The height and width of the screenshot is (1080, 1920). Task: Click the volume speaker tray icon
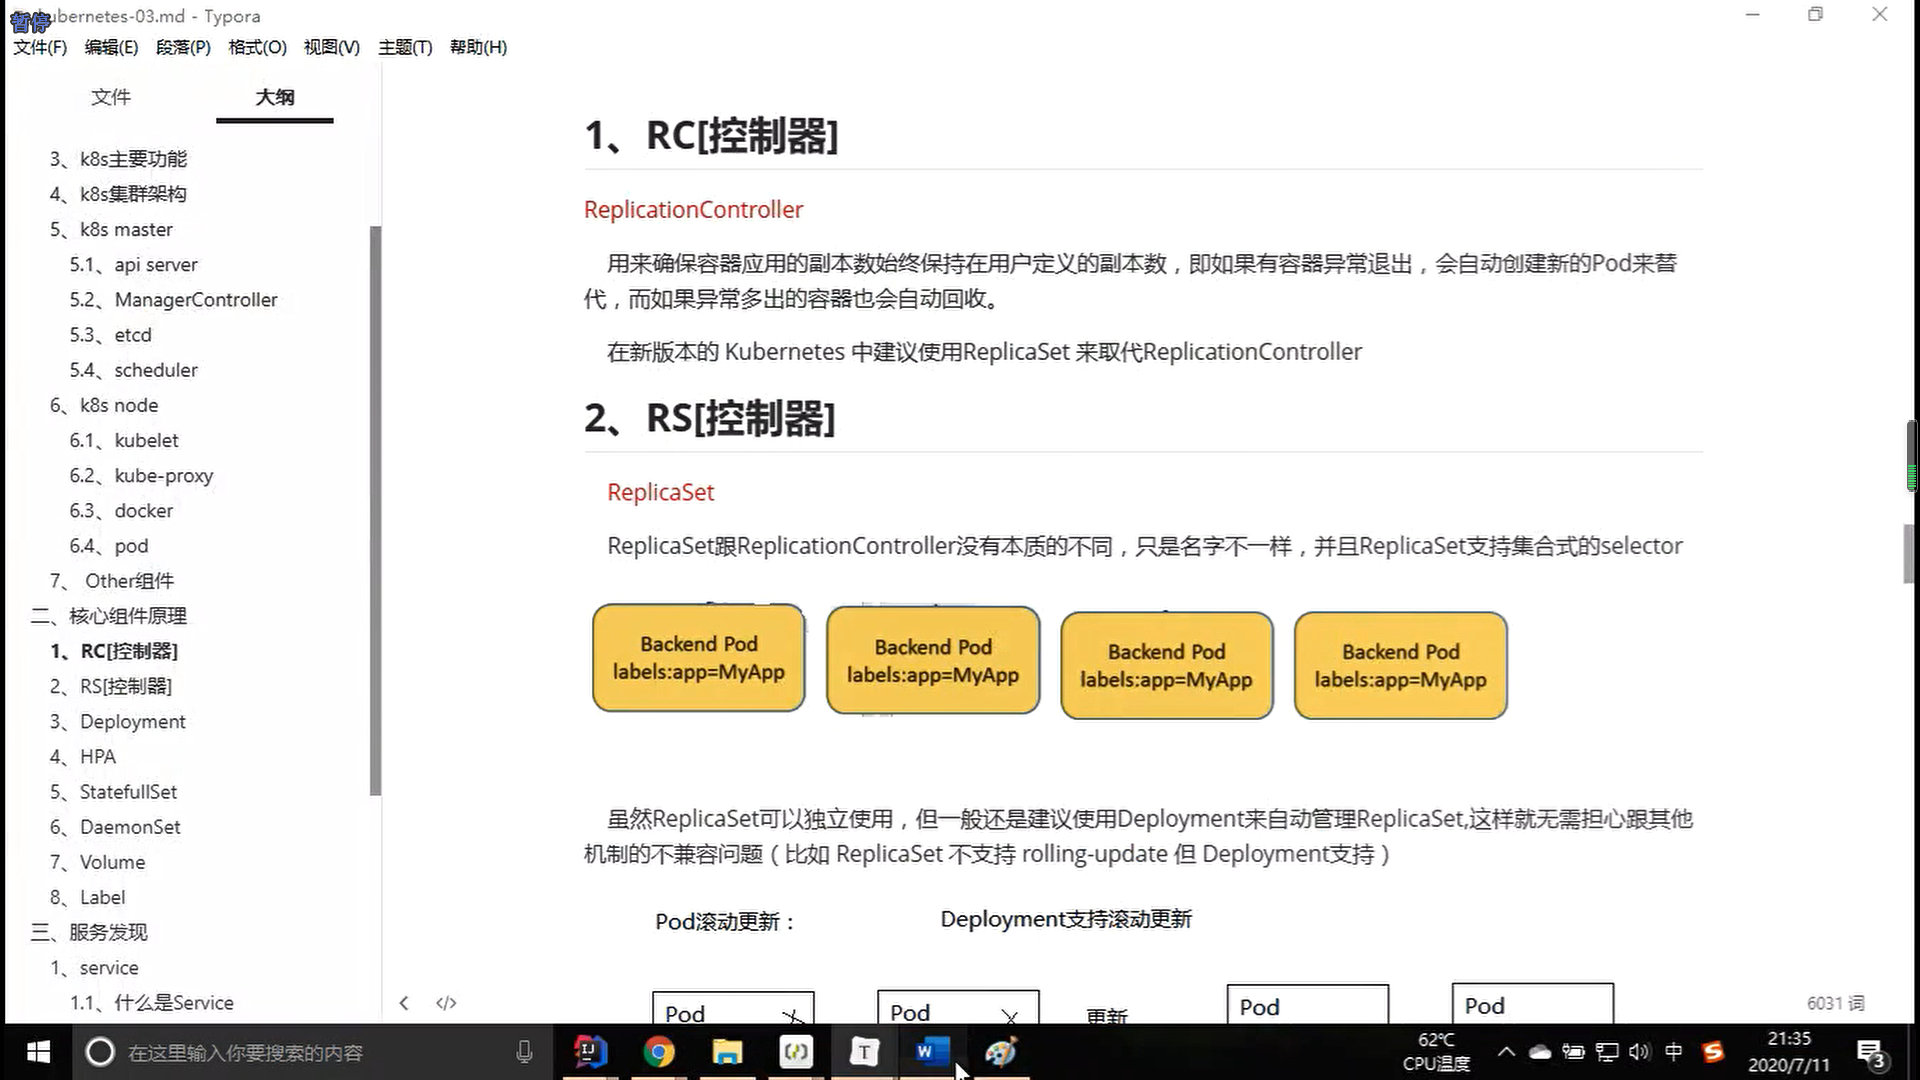(1639, 1052)
